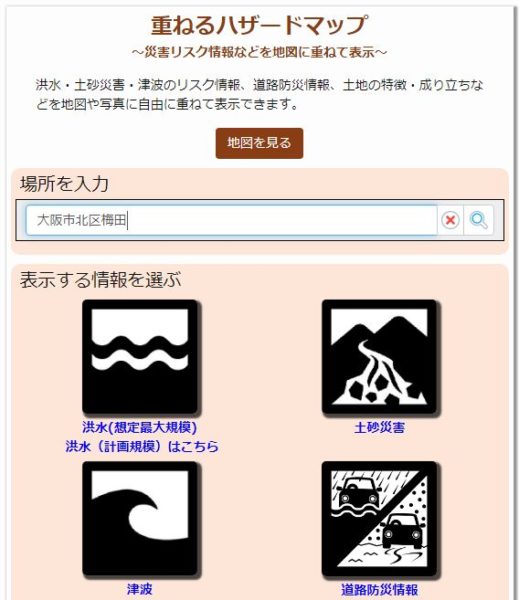Click the 災害リスク情報 subtitle line

pos(259,52)
